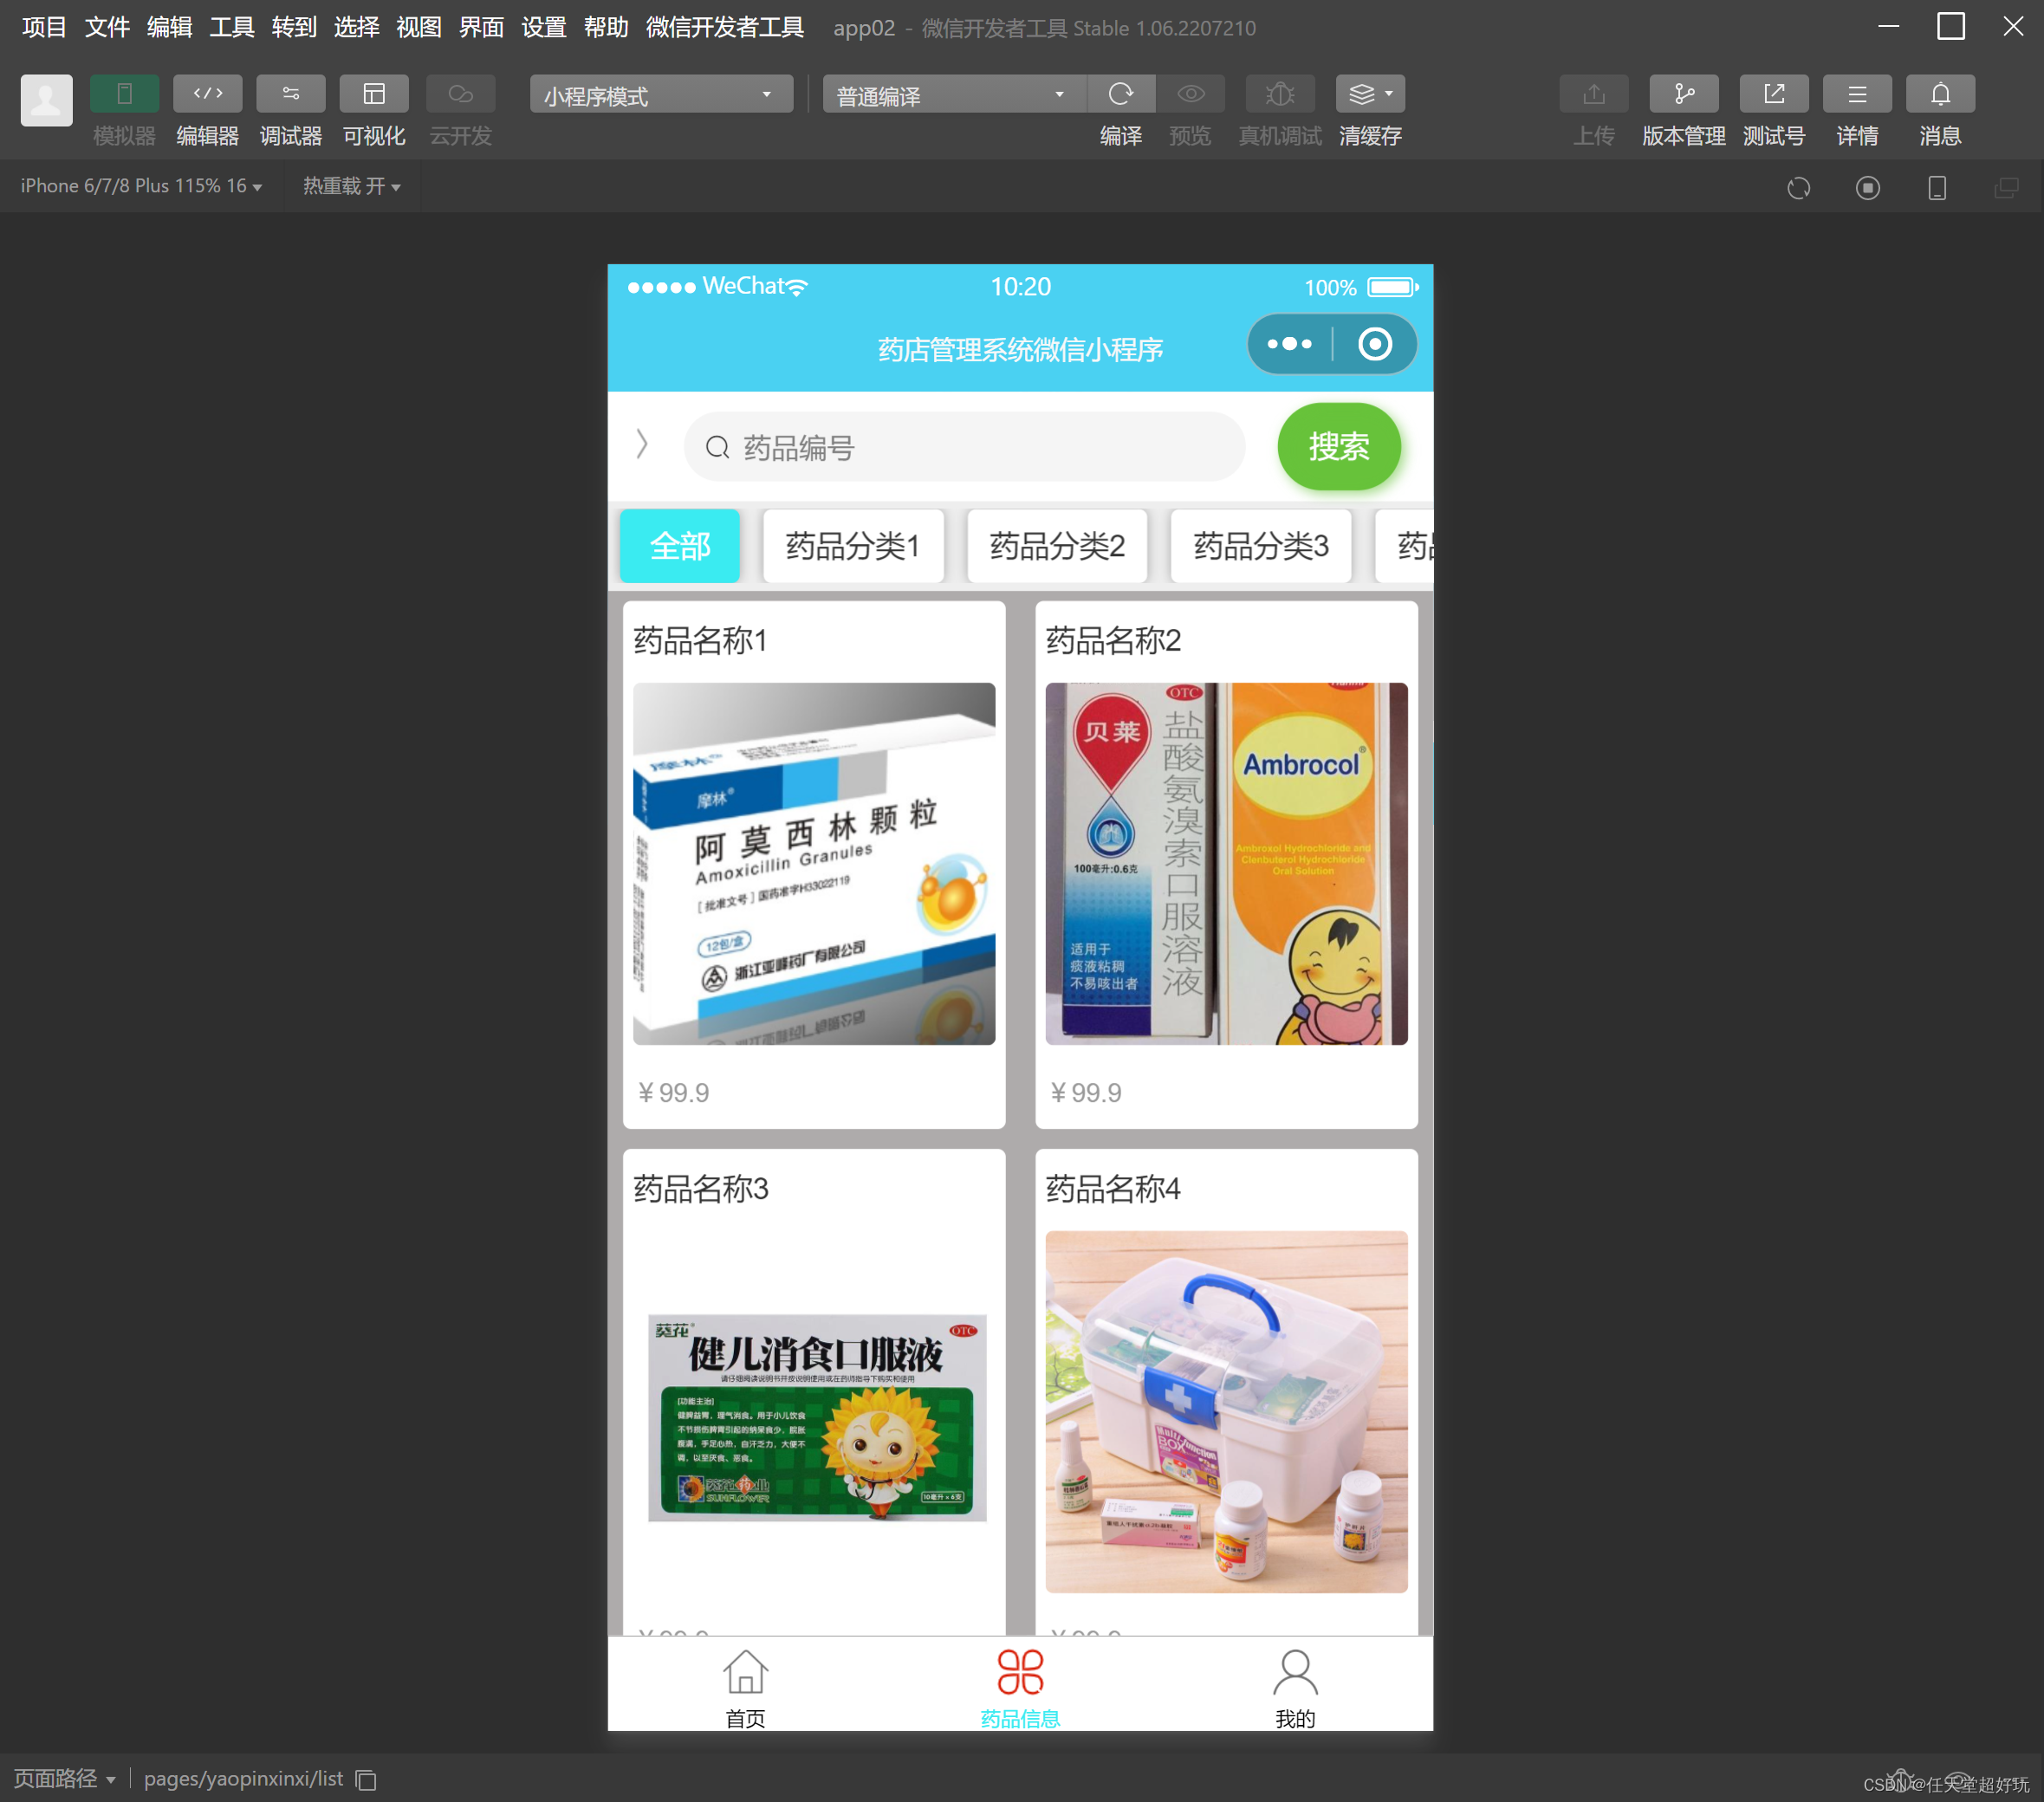This screenshot has width=2044, height=1802.
Task: Click the upload (上传) icon
Action: click(x=1594, y=94)
